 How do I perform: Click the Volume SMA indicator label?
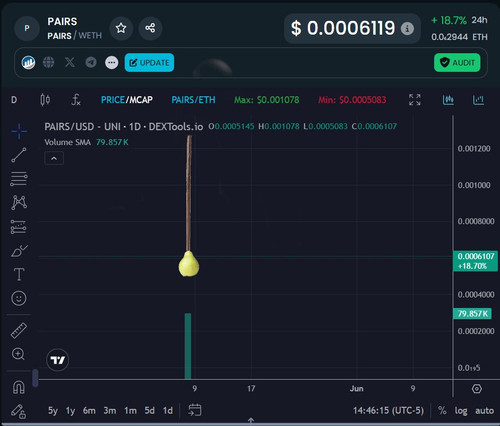(x=68, y=142)
